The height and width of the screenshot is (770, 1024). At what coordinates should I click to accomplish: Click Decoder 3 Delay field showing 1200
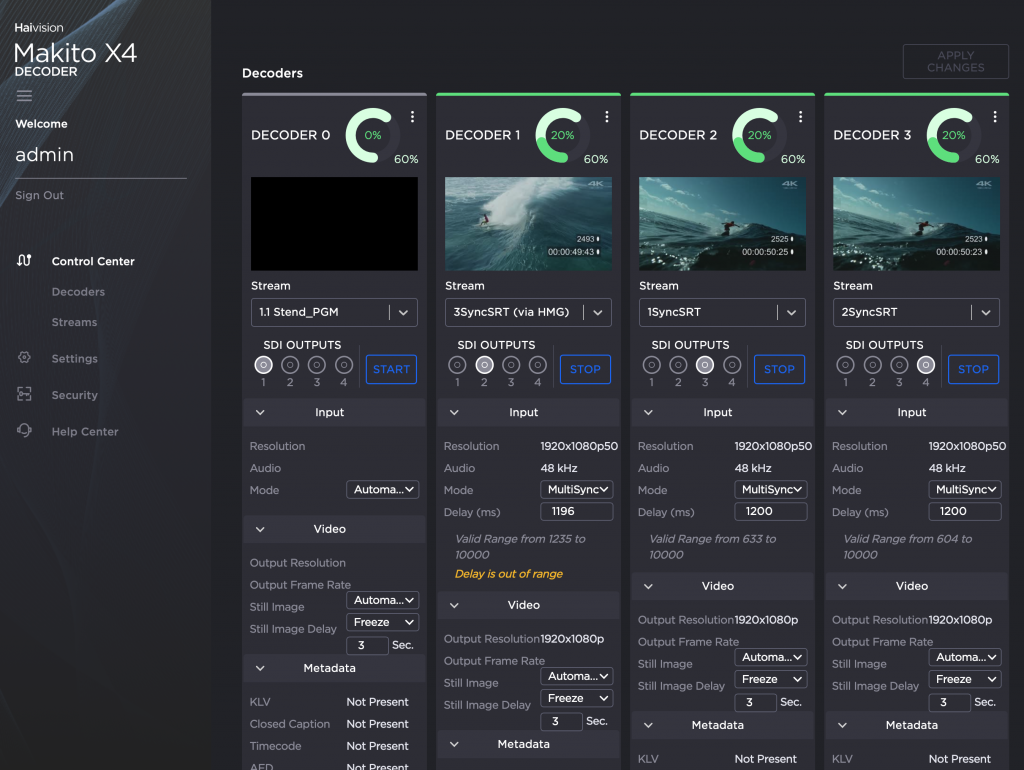(965, 511)
